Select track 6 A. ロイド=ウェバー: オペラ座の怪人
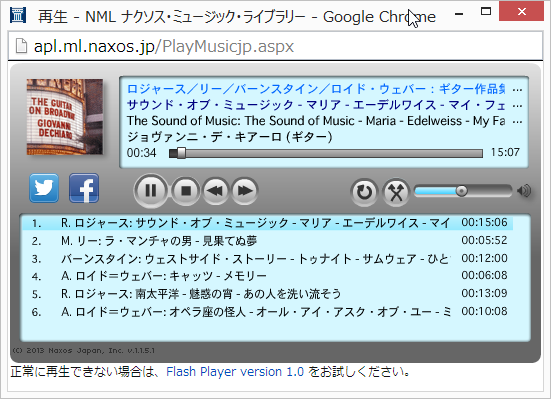This screenshot has width=551, height=399. [267, 311]
